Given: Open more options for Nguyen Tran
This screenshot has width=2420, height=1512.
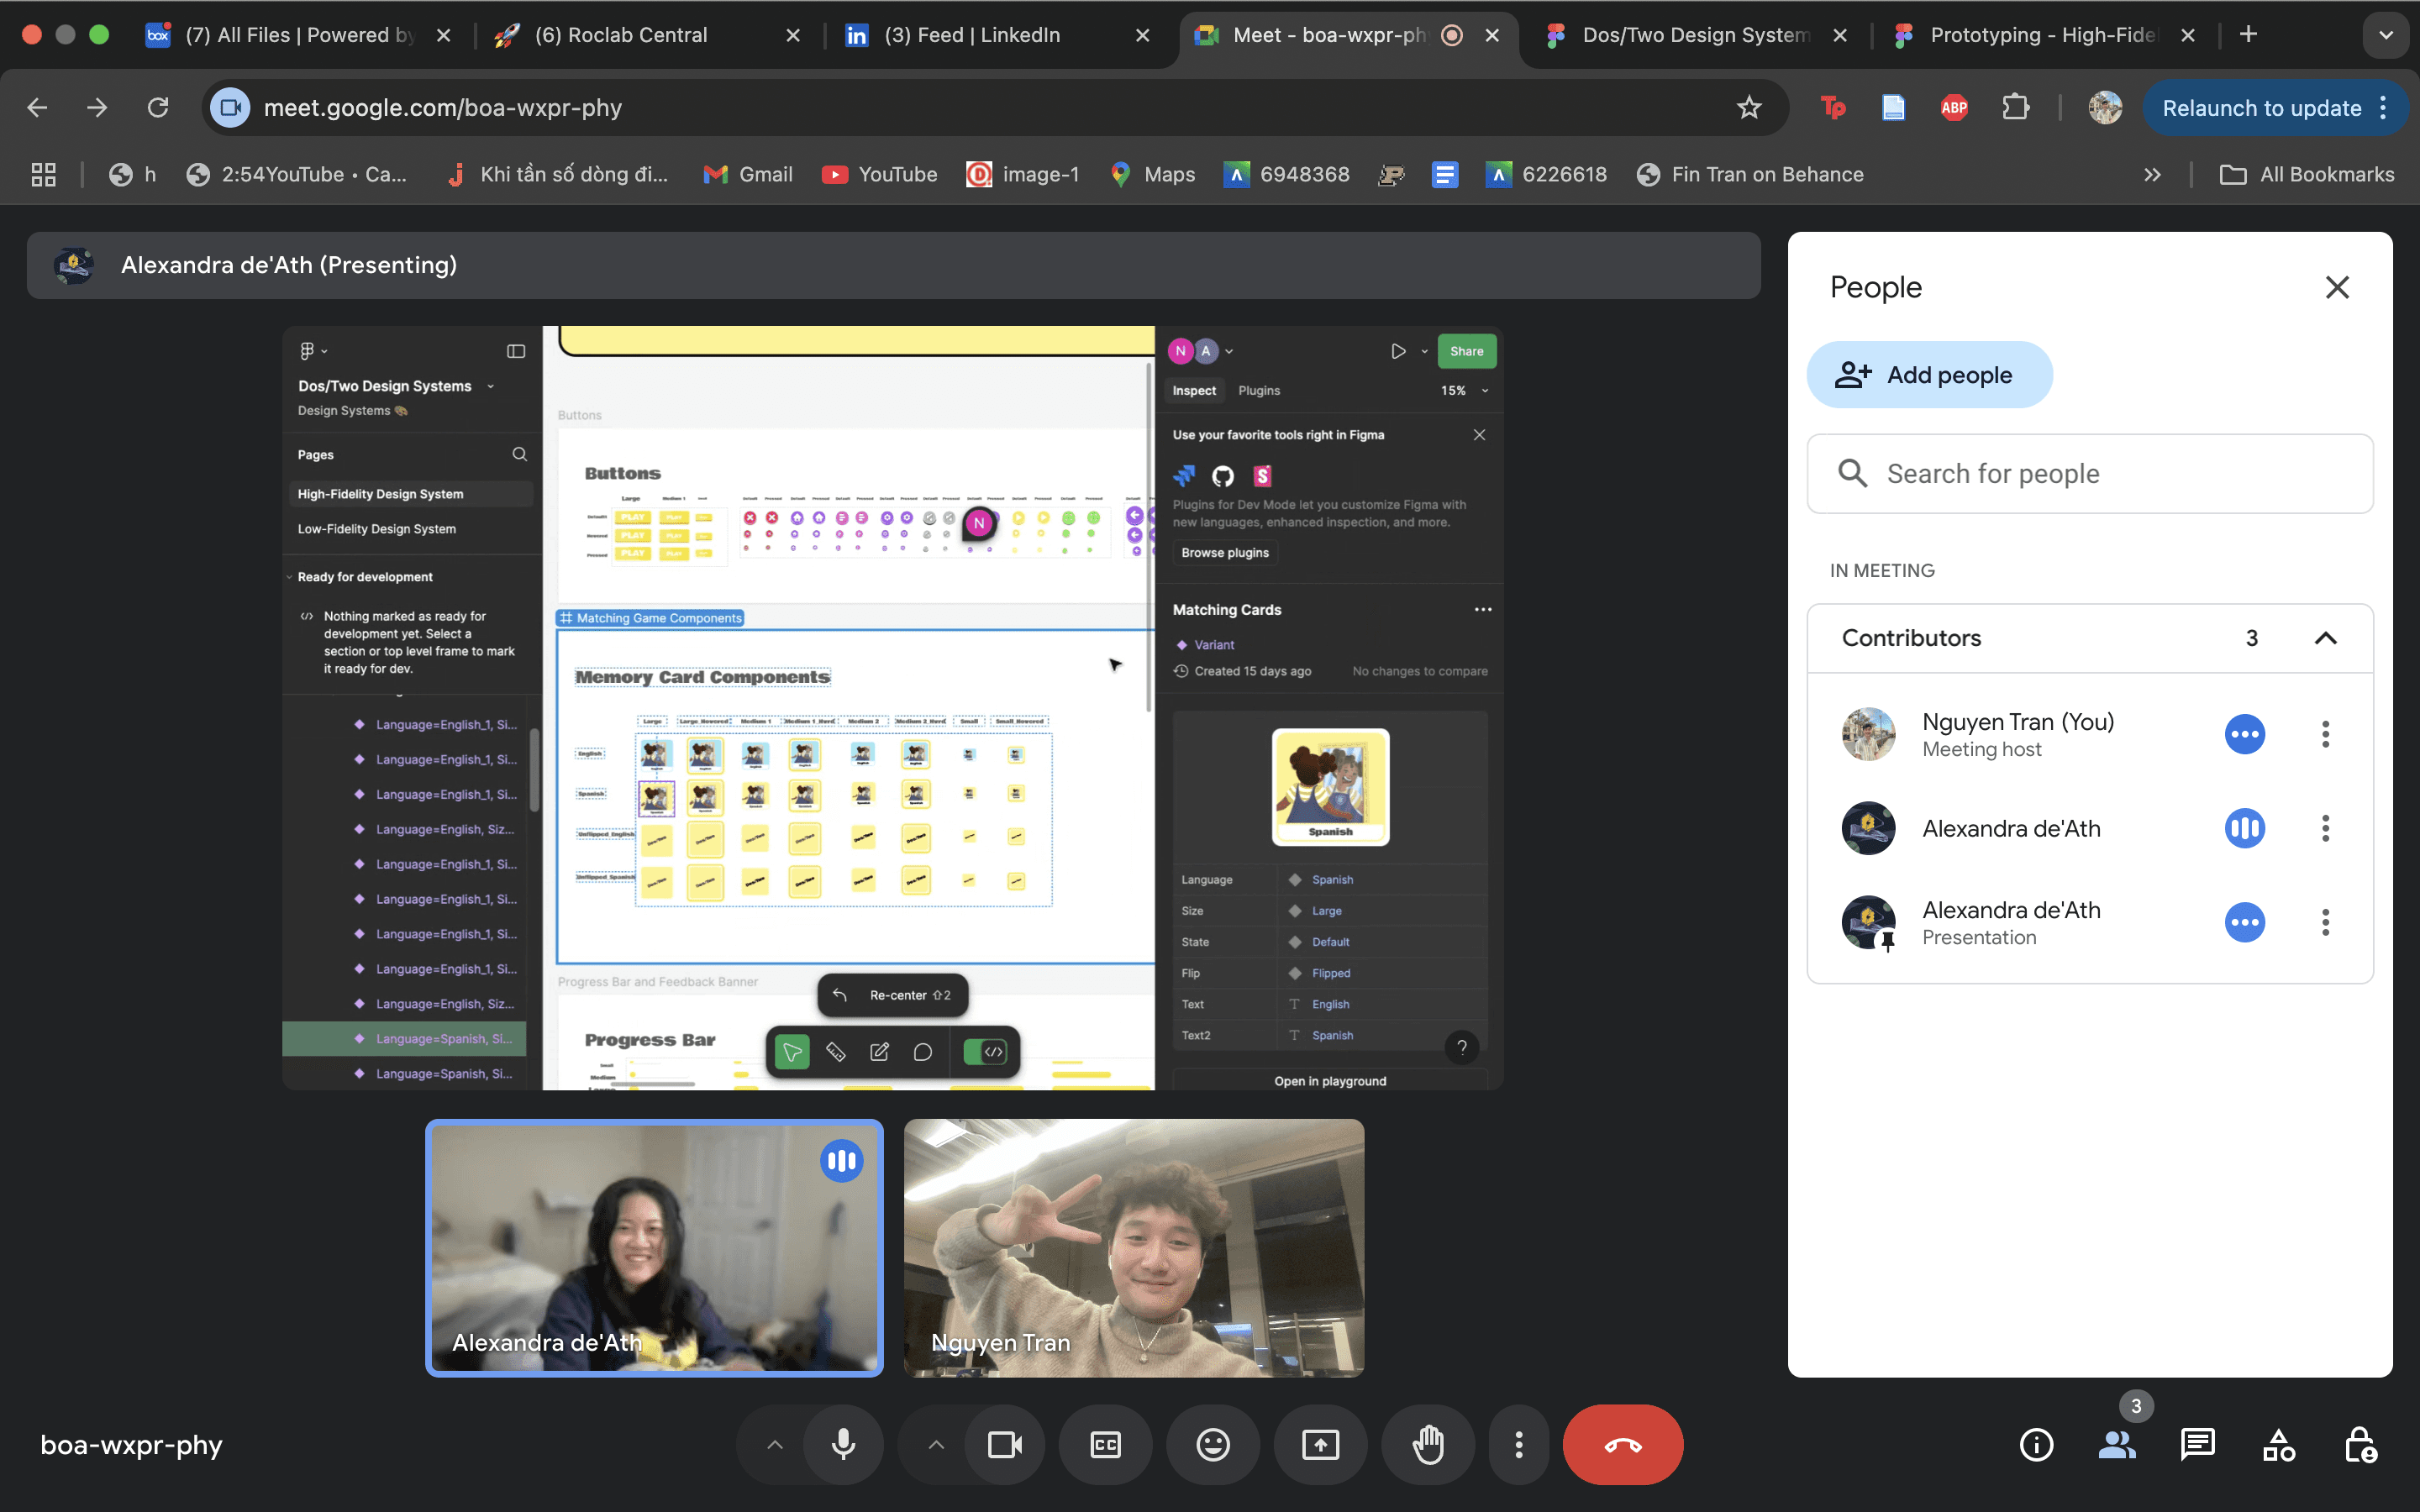Looking at the screenshot, I should click(x=2325, y=734).
